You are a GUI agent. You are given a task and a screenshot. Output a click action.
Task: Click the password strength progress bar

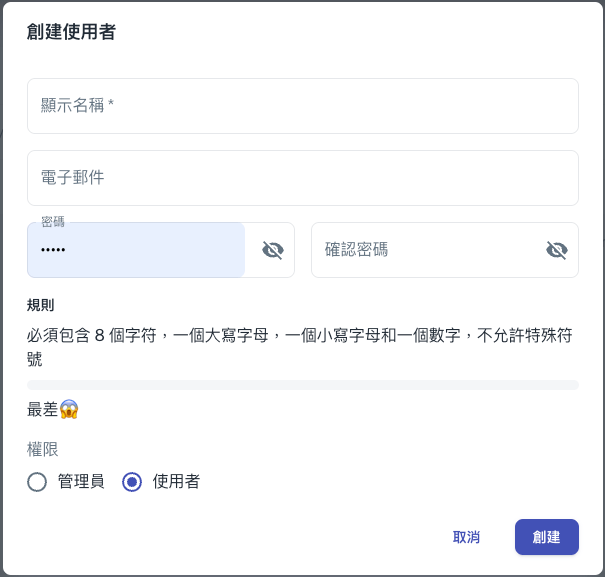302,385
